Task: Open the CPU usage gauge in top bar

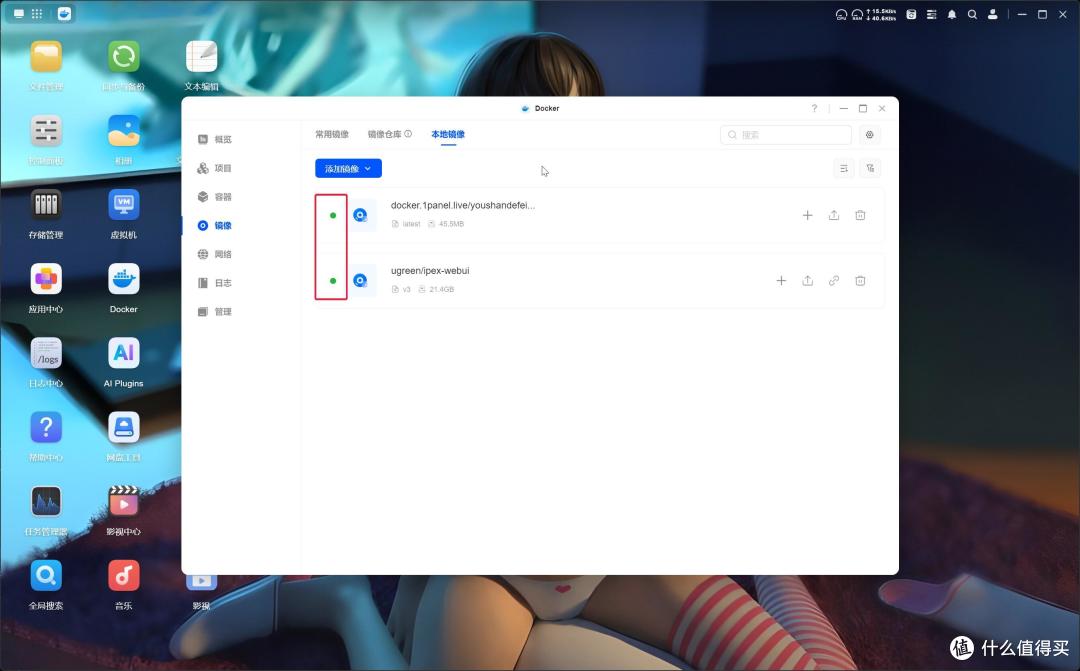Action: pos(841,14)
